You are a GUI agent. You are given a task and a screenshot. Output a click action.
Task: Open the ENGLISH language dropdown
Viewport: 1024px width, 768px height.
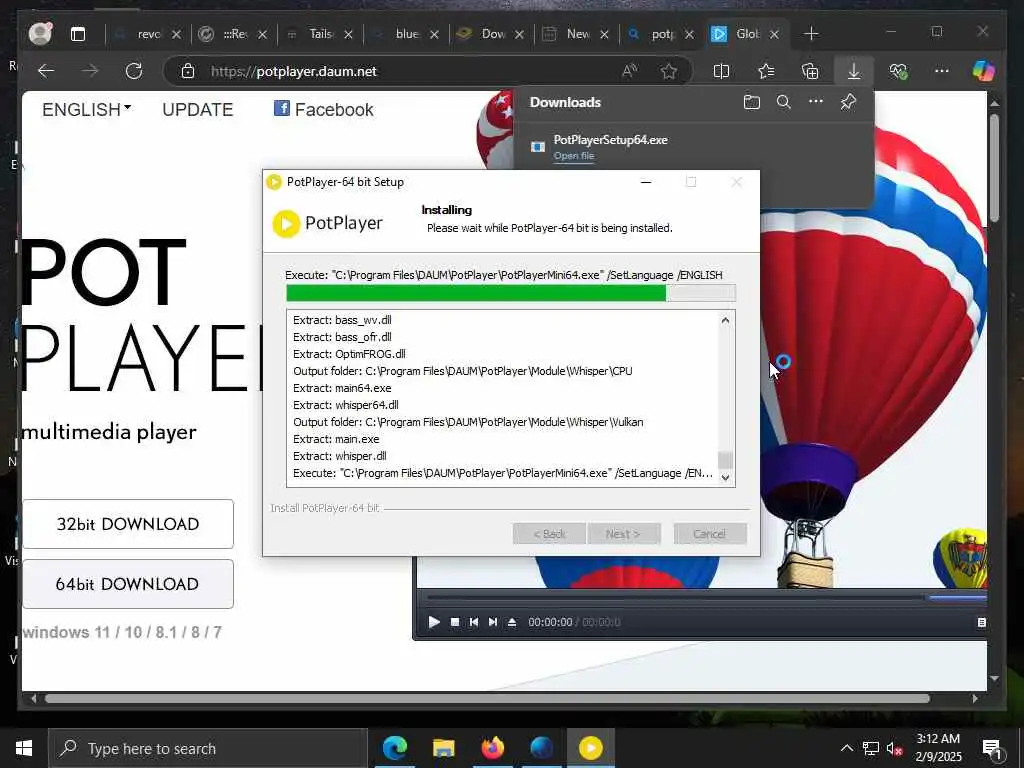point(86,109)
